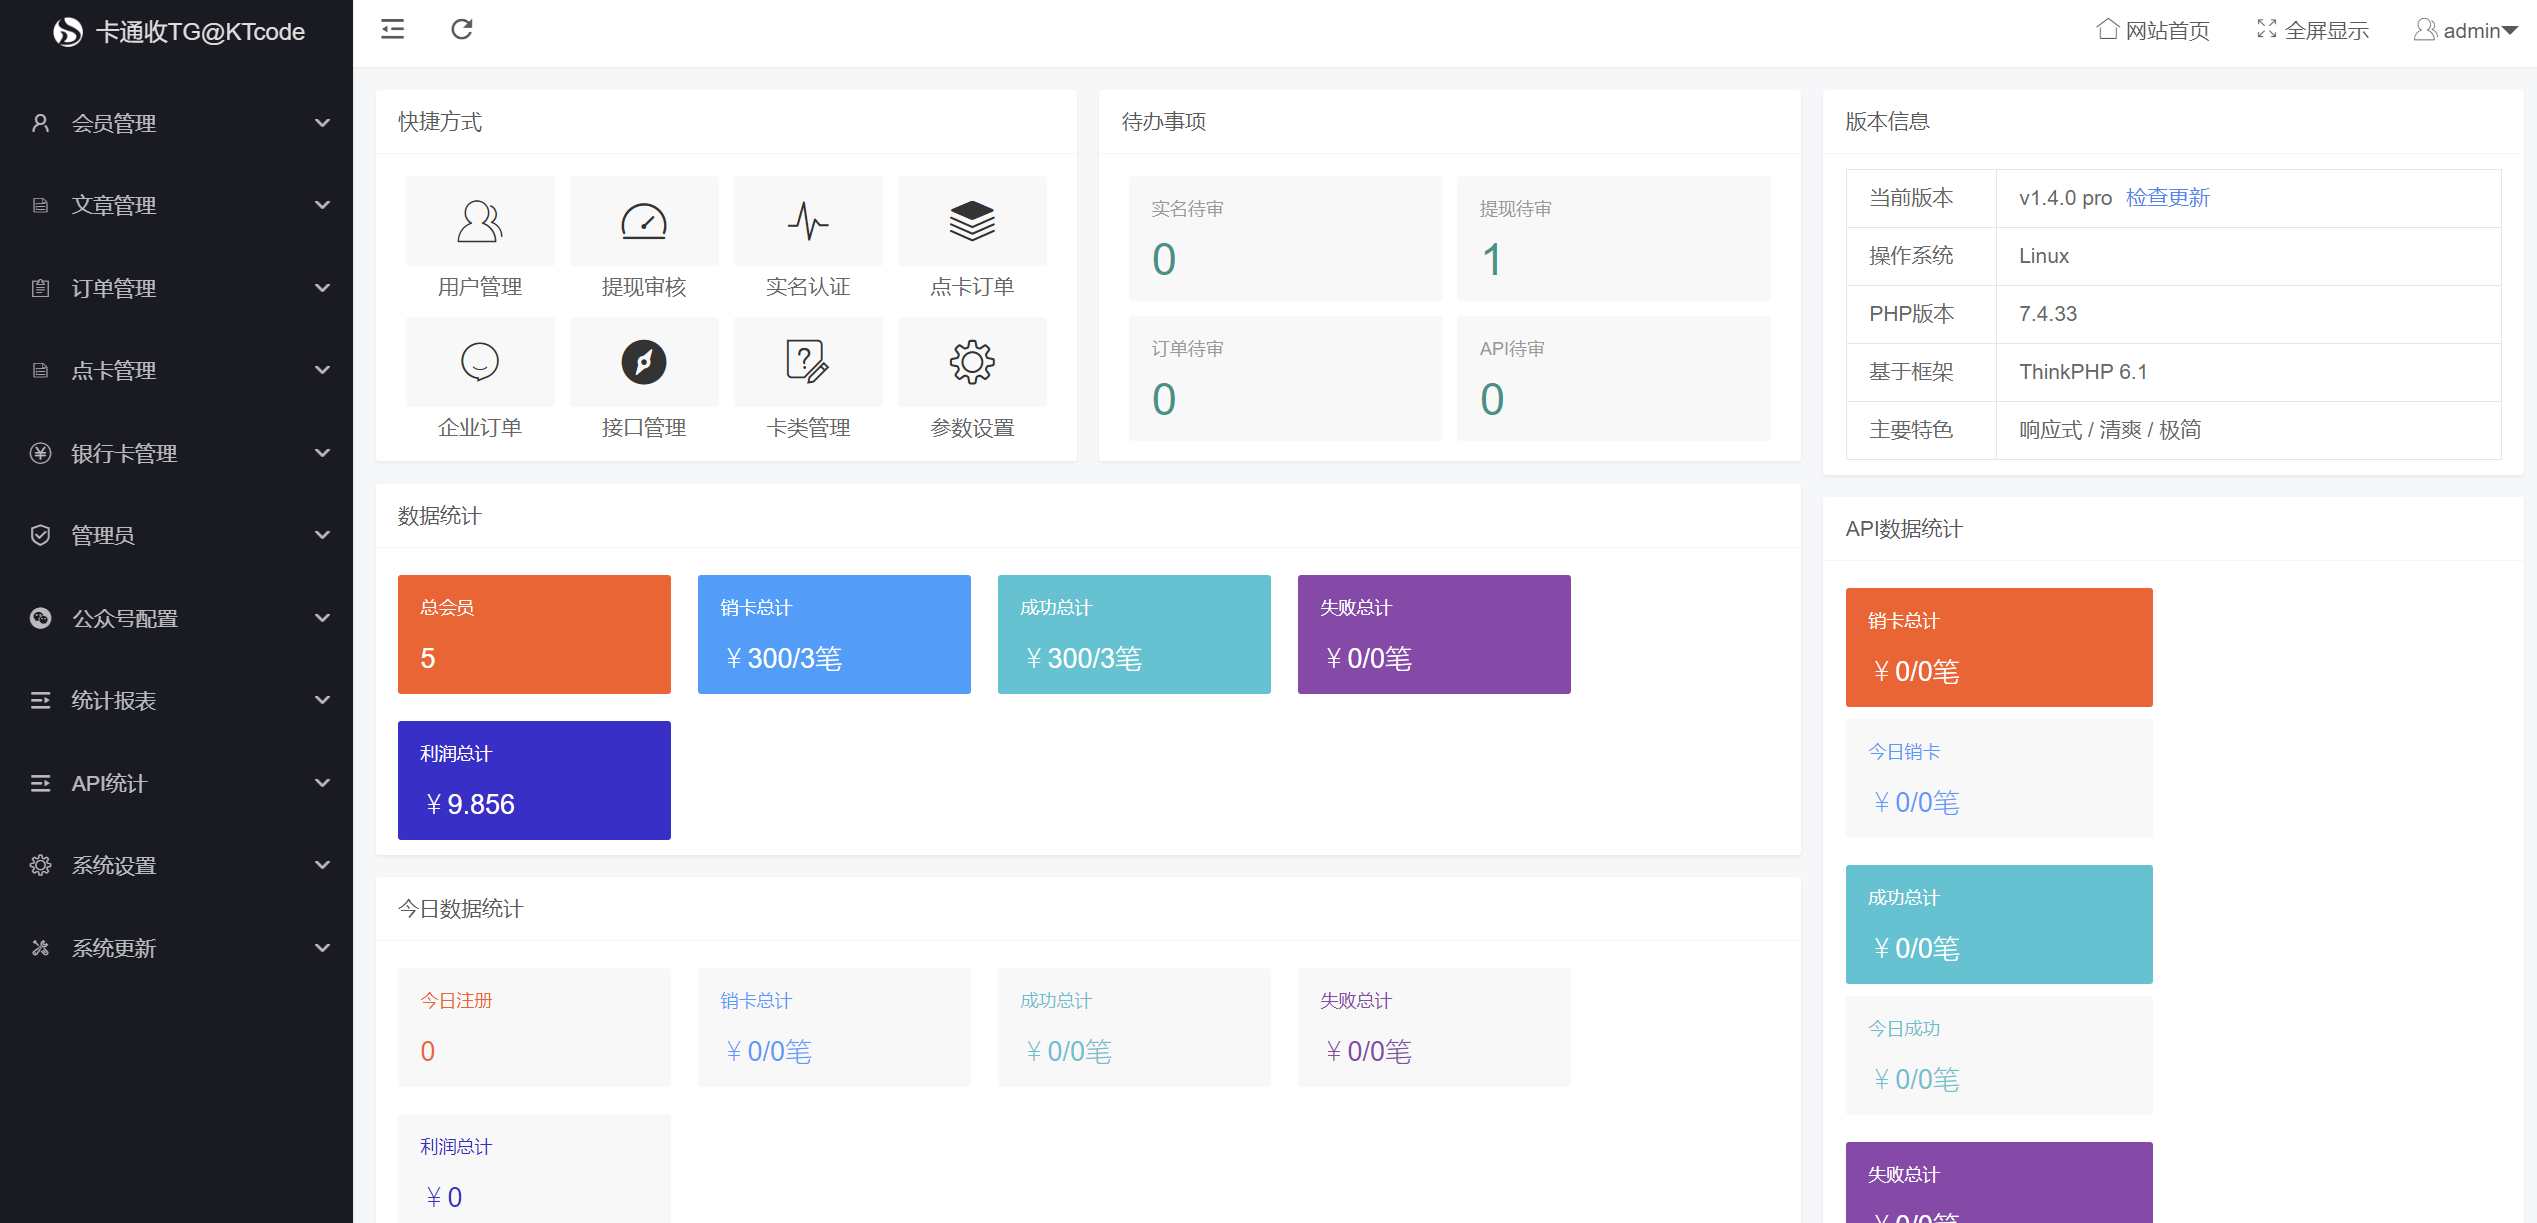The width and height of the screenshot is (2537, 1223).
Task: Click the 检查更新 link
Action: [x=2167, y=198]
